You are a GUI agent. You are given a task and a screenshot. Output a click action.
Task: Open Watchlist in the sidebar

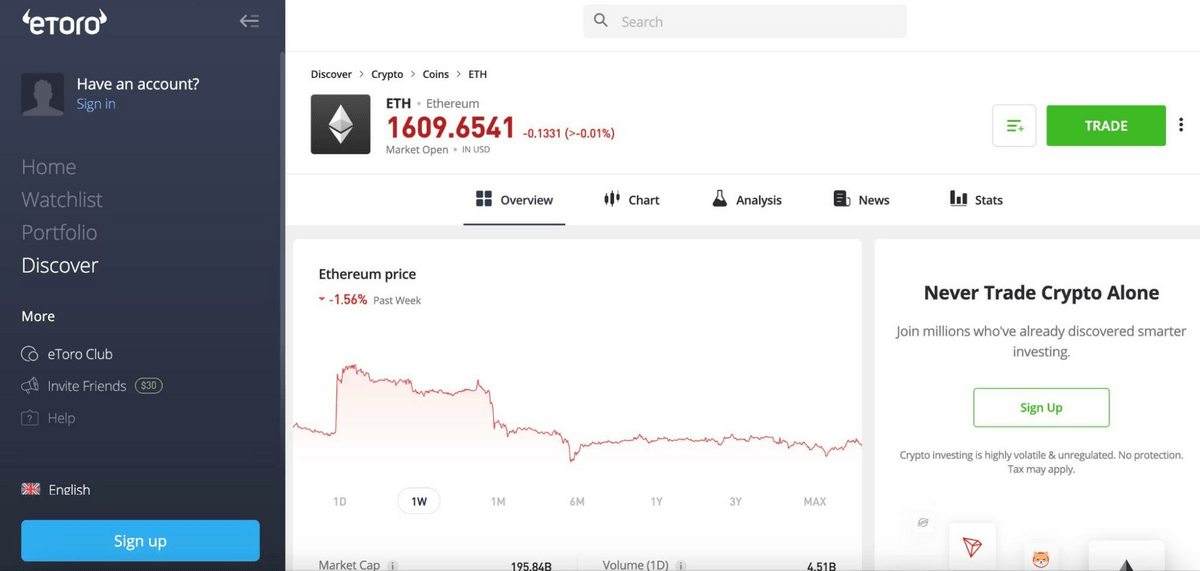tap(62, 200)
